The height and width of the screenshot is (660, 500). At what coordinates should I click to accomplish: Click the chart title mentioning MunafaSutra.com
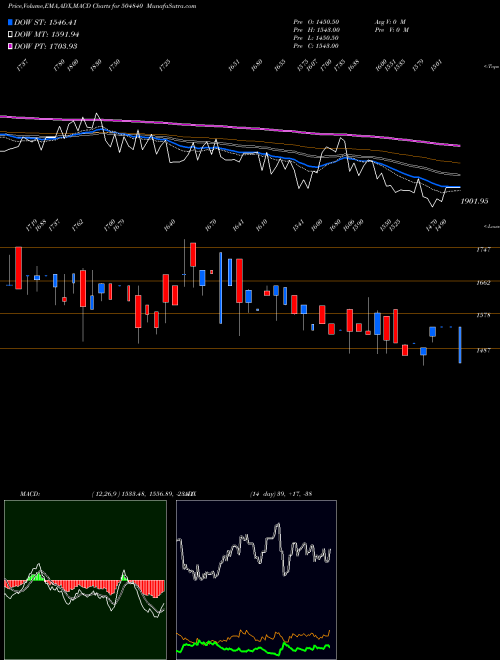[x=102, y=6]
